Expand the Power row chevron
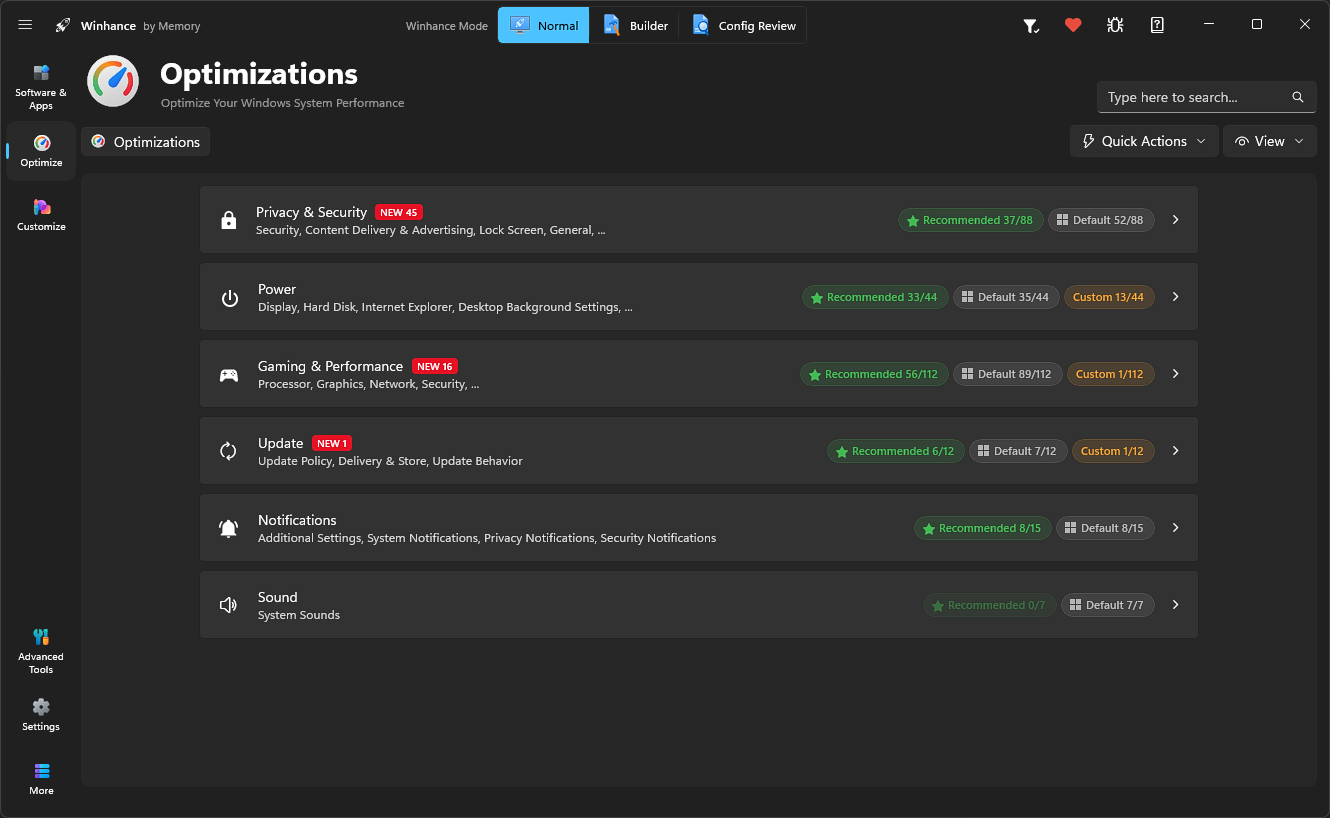The width and height of the screenshot is (1330, 818). pyautogui.click(x=1176, y=297)
